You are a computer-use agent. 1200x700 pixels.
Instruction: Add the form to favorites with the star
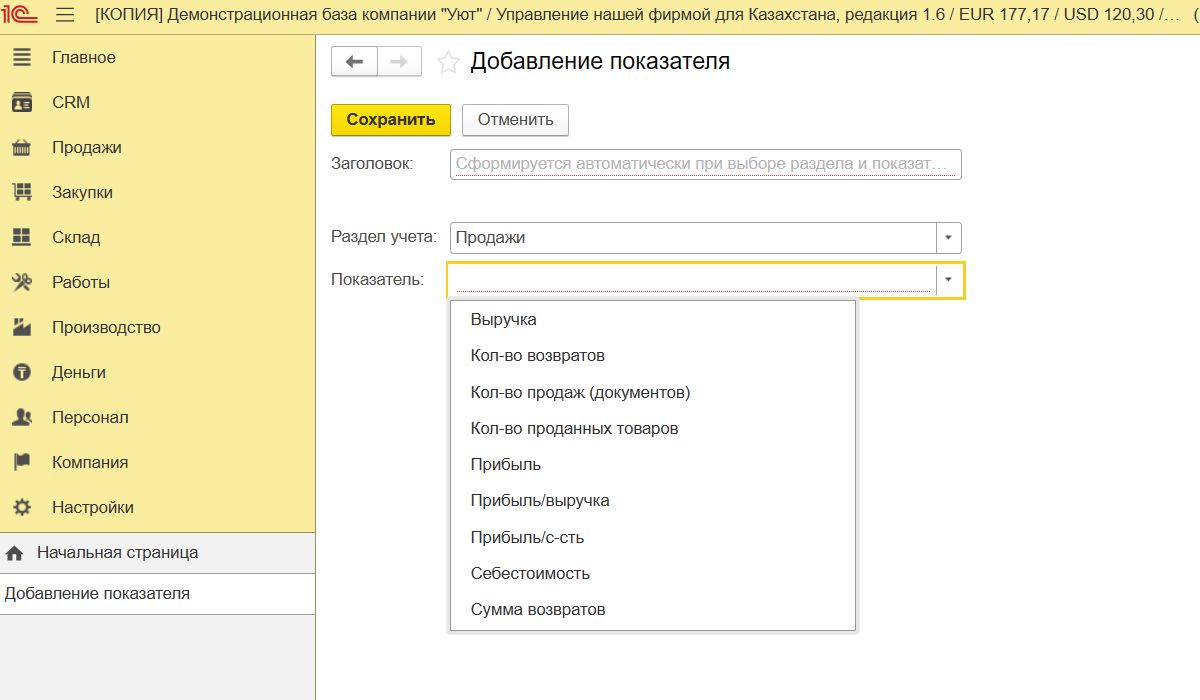pyautogui.click(x=449, y=62)
